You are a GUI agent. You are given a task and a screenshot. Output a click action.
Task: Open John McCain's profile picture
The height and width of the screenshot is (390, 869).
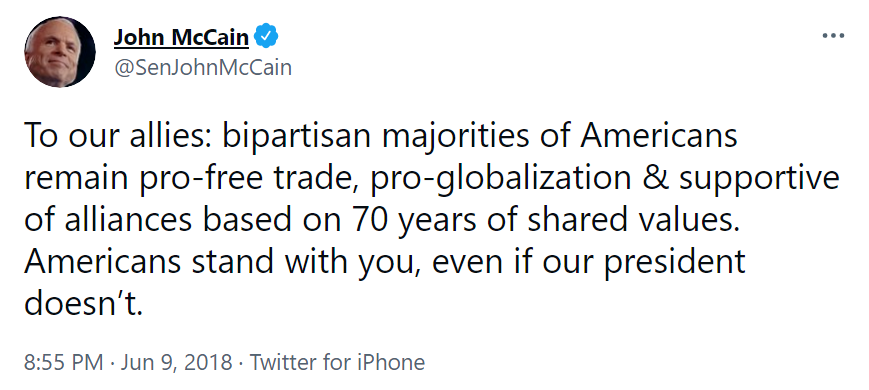(x=60, y=52)
